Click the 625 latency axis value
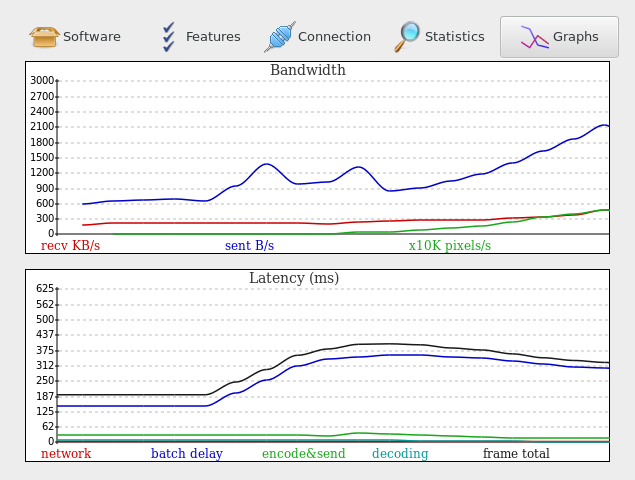 pos(45,288)
